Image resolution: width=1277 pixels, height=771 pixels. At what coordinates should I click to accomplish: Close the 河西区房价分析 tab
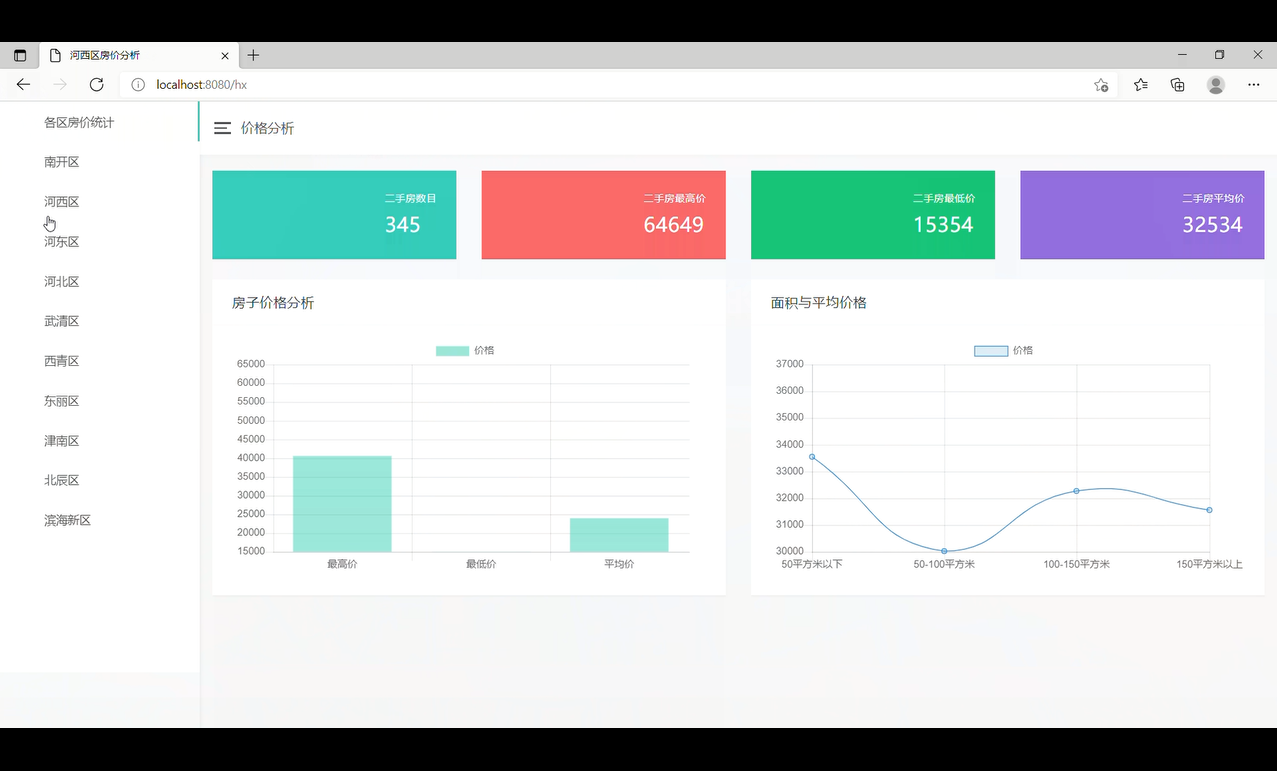click(225, 56)
